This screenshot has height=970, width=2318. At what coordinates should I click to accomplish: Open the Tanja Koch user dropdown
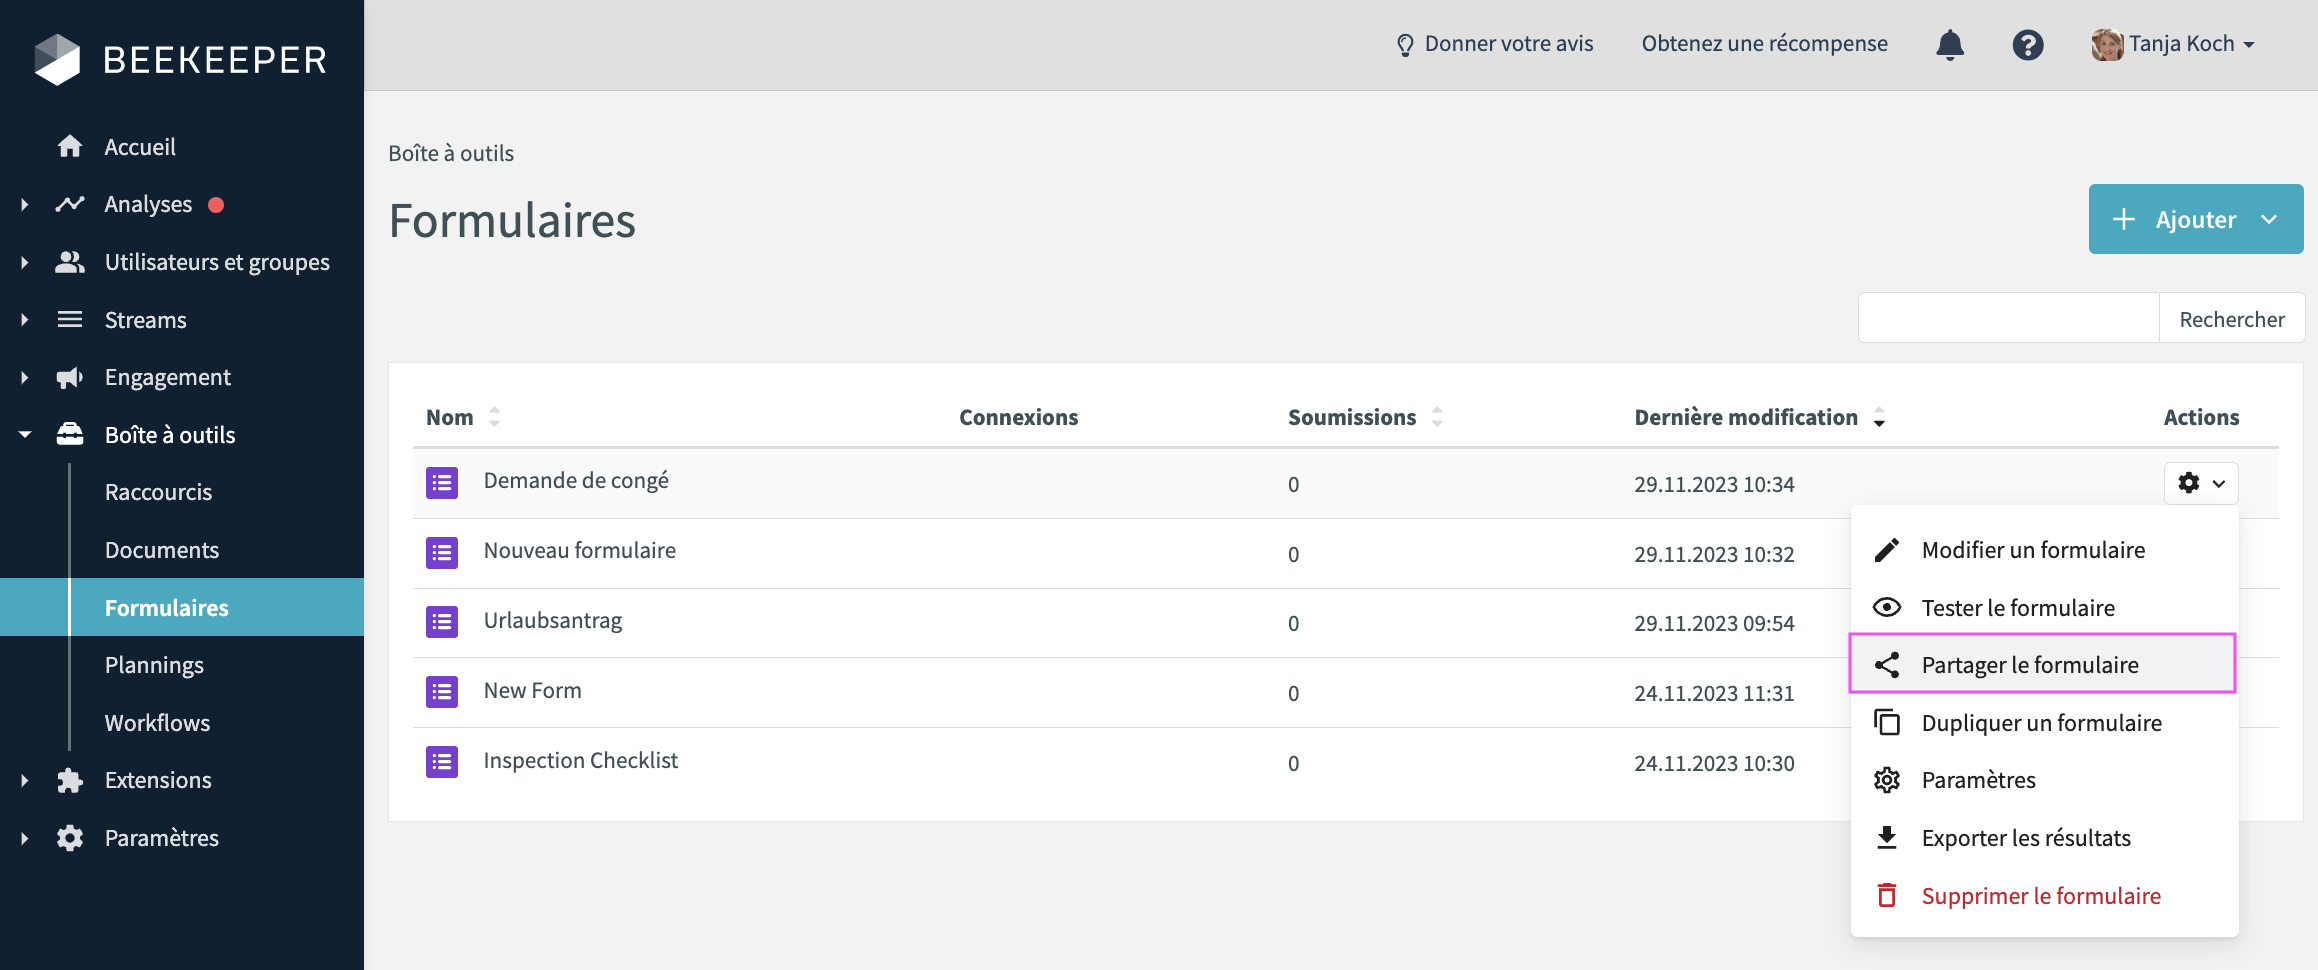(2173, 45)
